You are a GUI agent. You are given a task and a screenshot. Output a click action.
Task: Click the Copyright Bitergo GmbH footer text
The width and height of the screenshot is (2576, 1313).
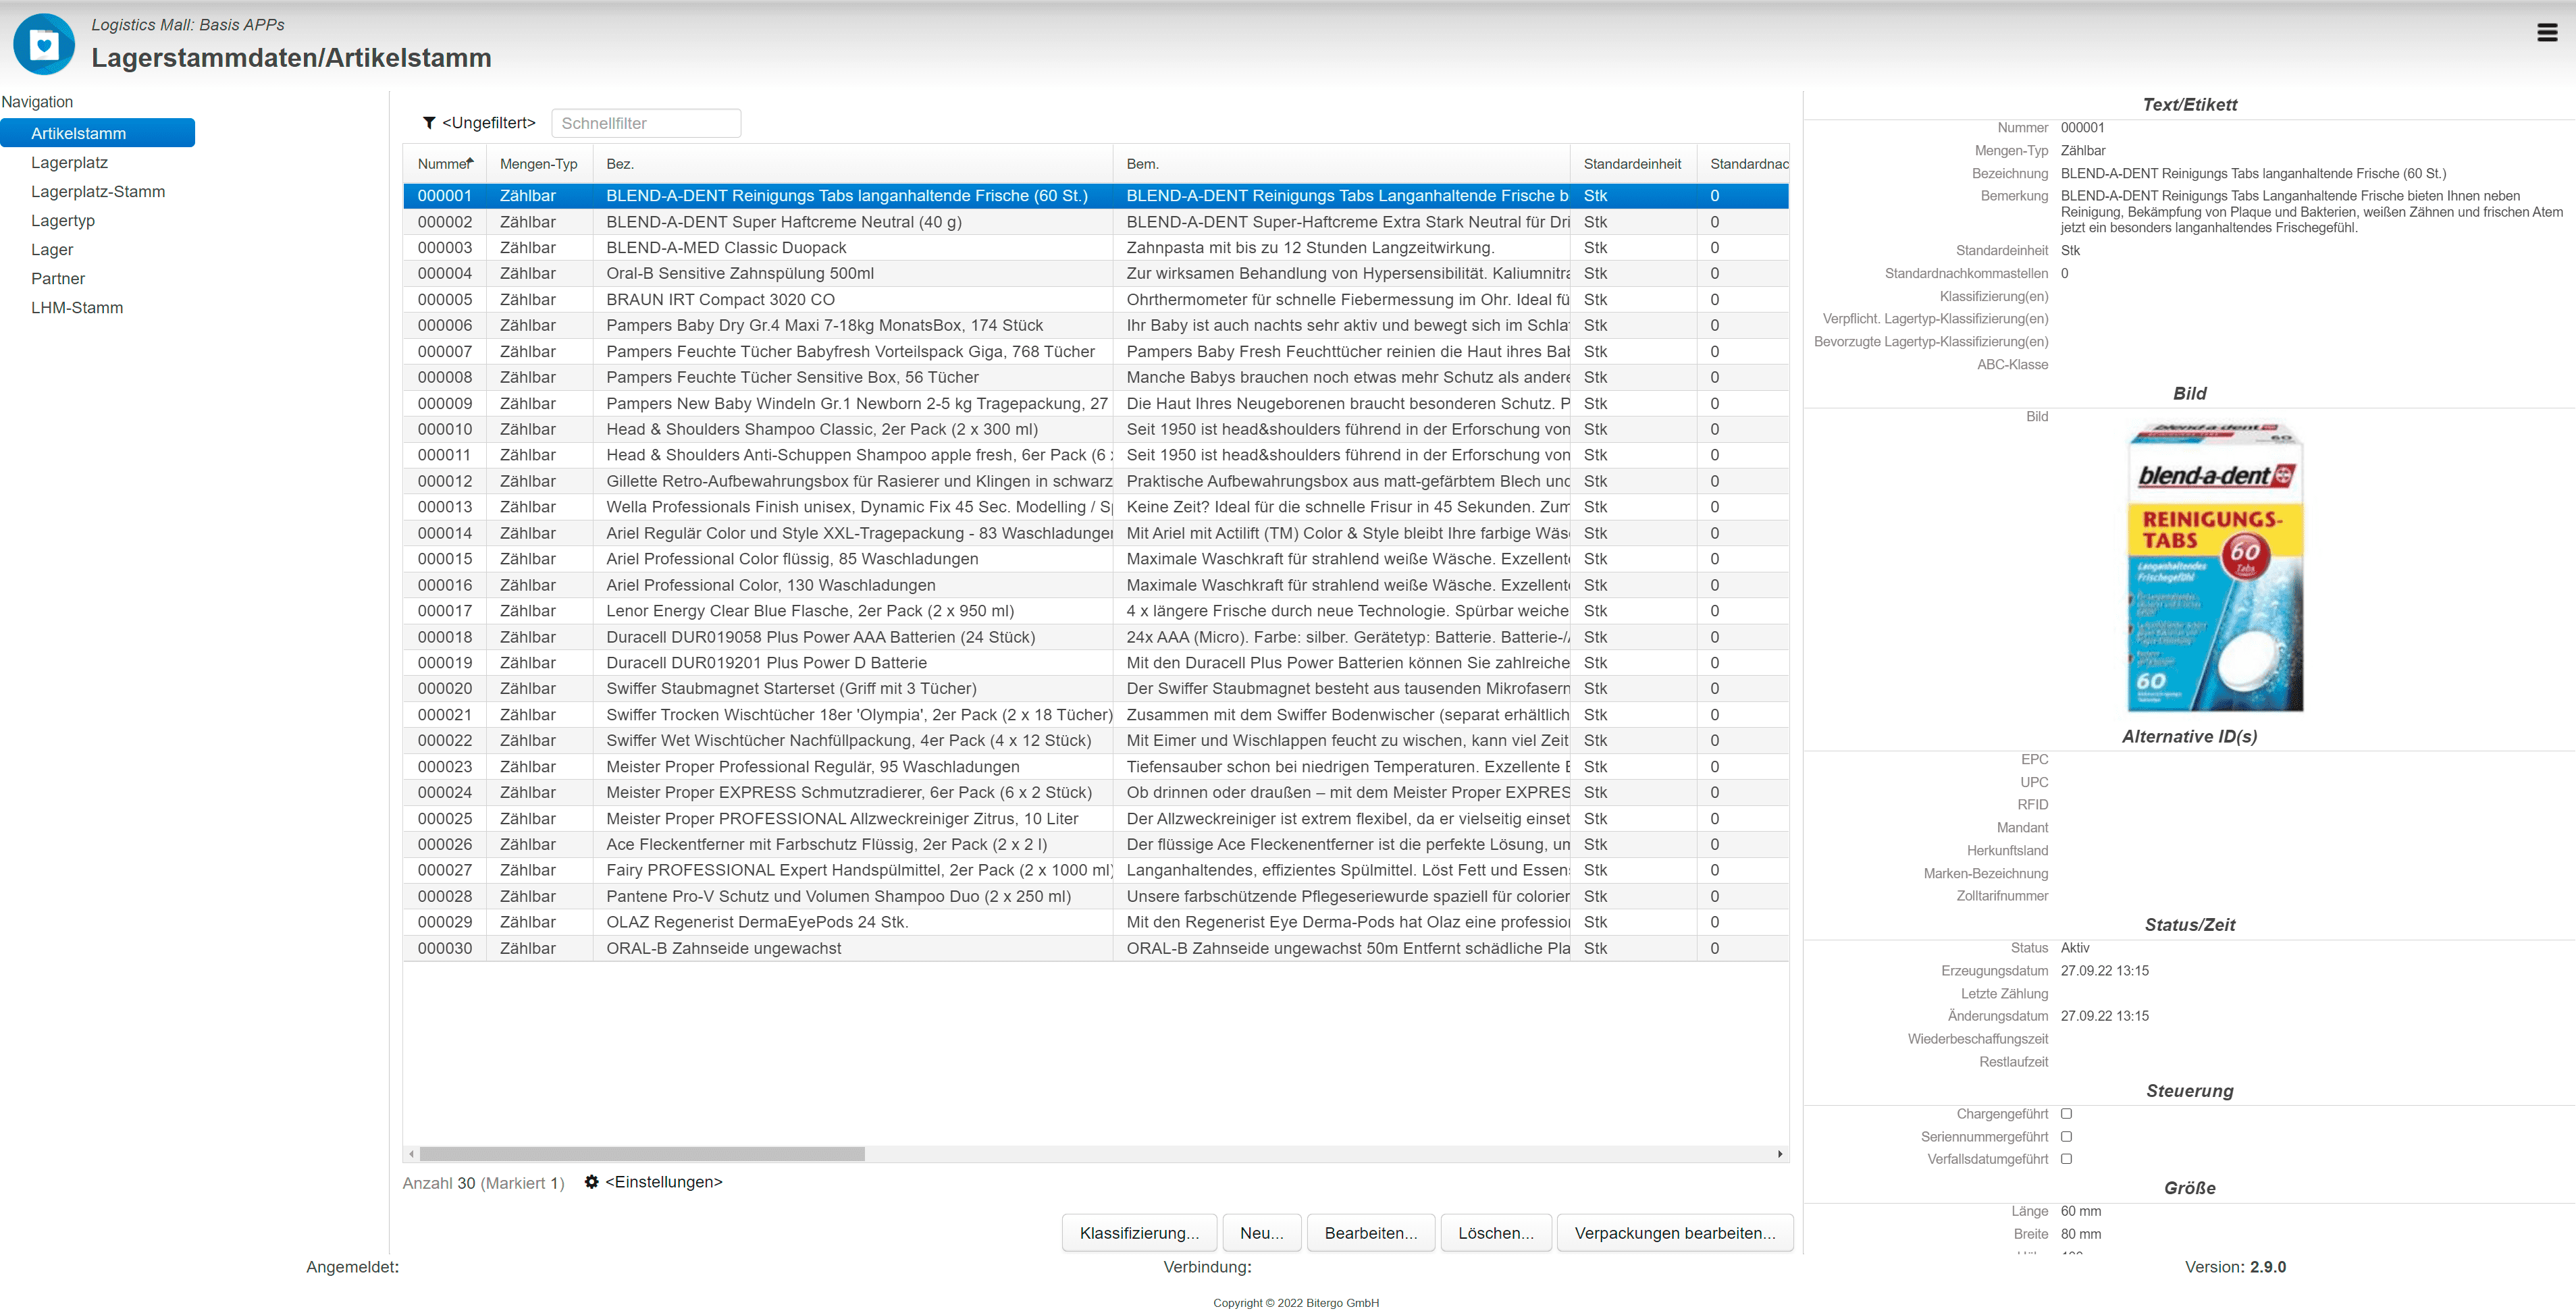pyautogui.click(x=1296, y=1303)
